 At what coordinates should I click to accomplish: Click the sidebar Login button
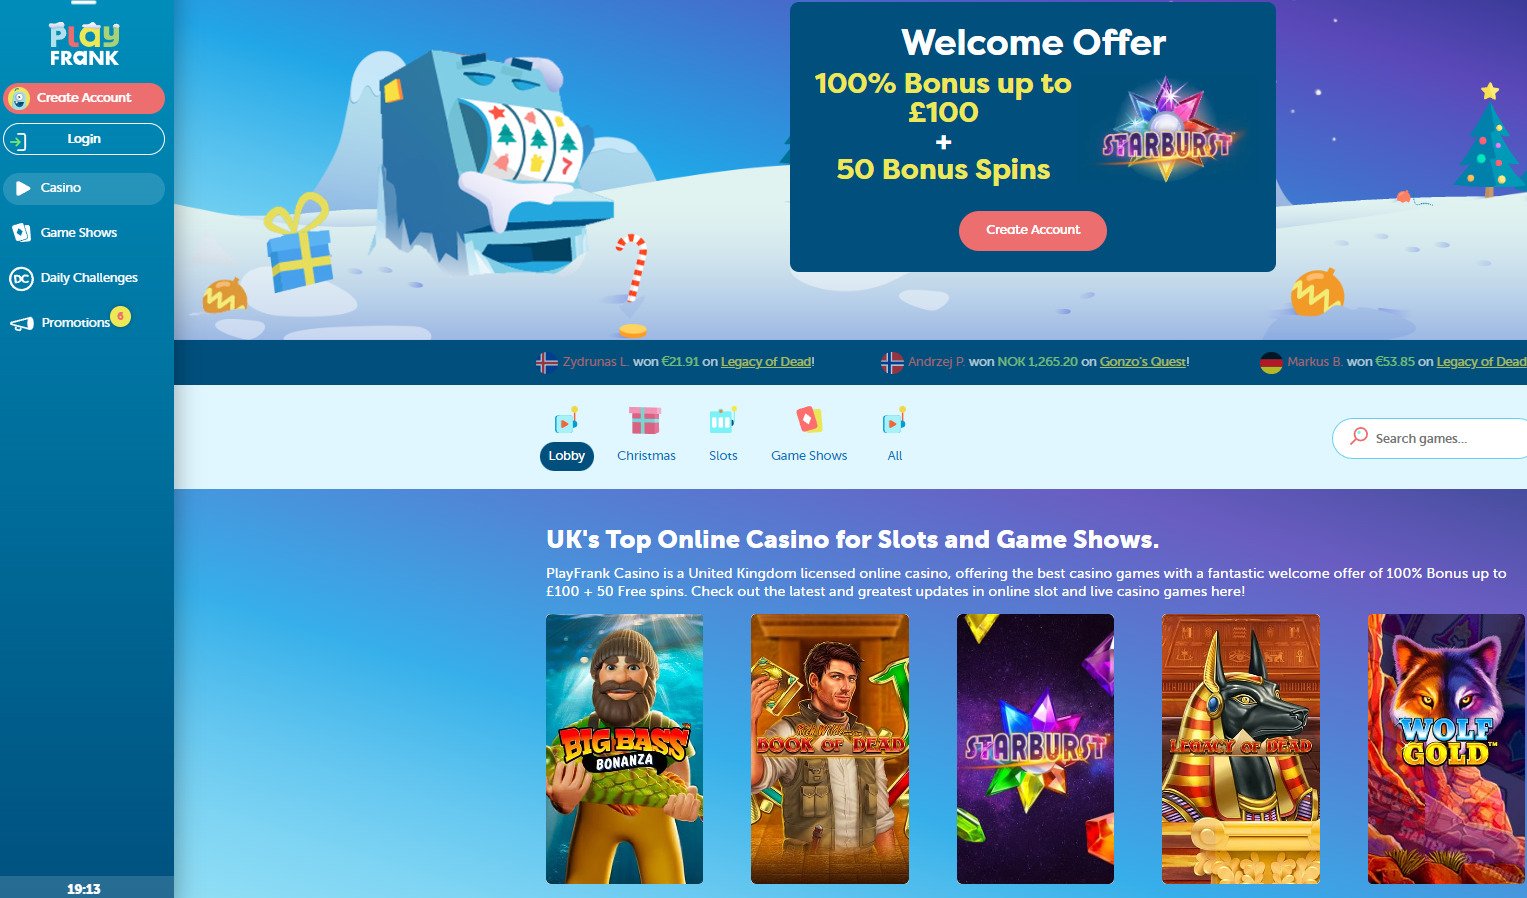coord(84,139)
